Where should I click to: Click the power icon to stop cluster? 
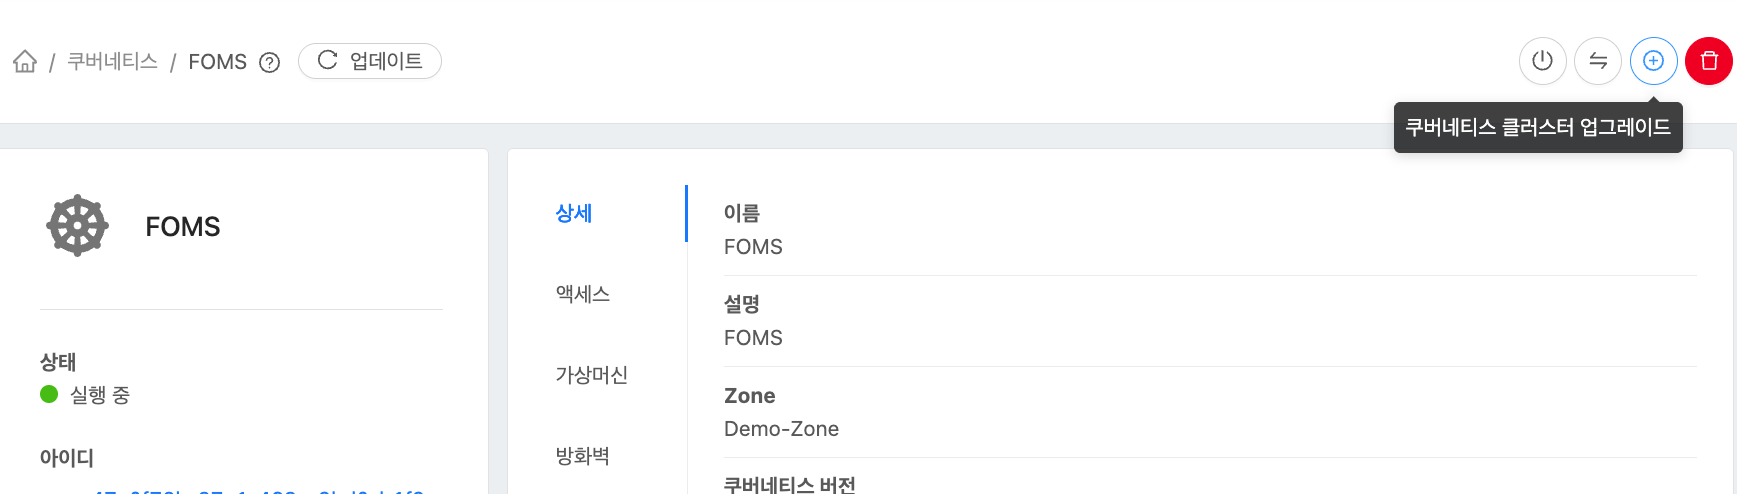pos(1542,61)
